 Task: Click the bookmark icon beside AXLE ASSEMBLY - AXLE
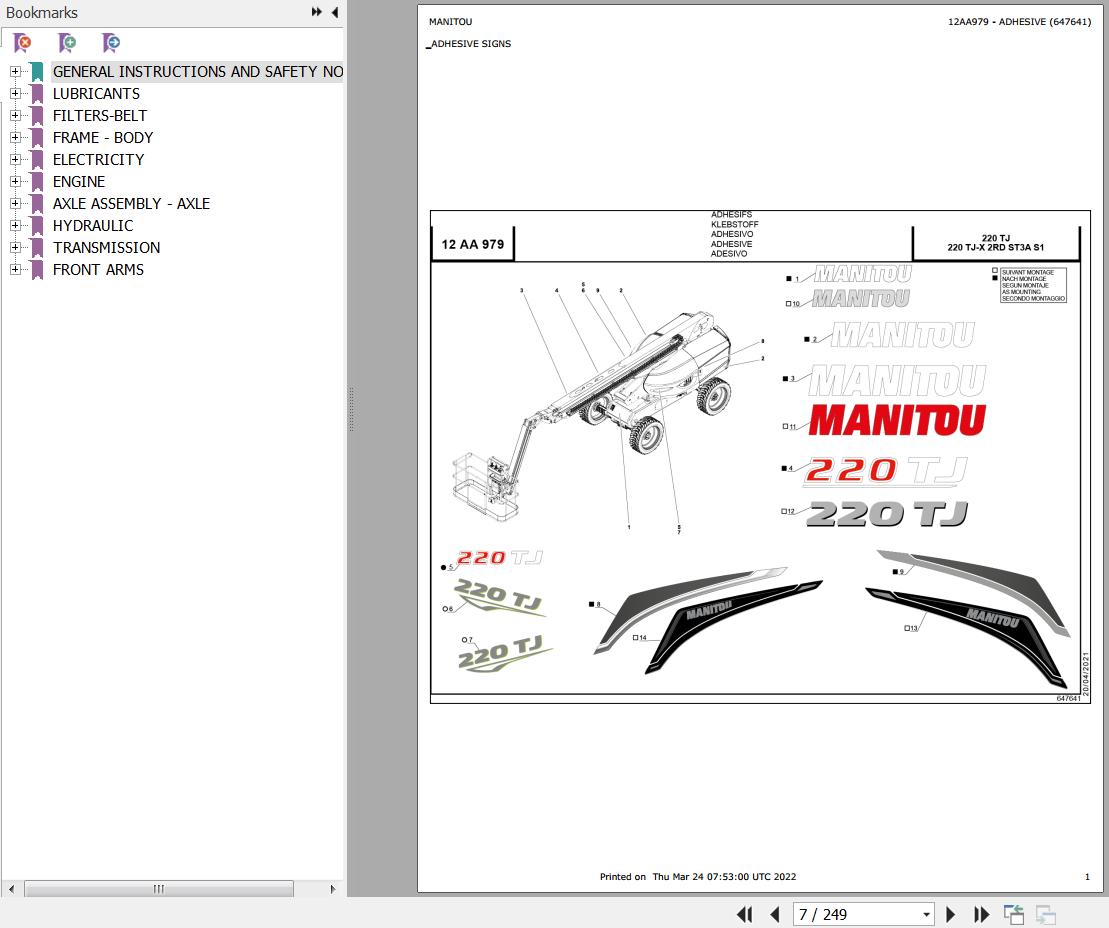(37, 204)
